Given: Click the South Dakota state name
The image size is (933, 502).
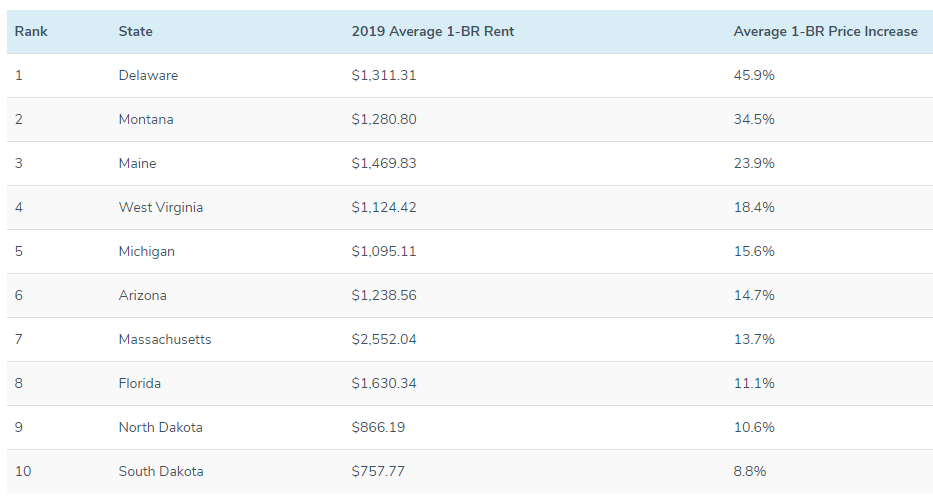Looking at the screenshot, I should point(160,471).
